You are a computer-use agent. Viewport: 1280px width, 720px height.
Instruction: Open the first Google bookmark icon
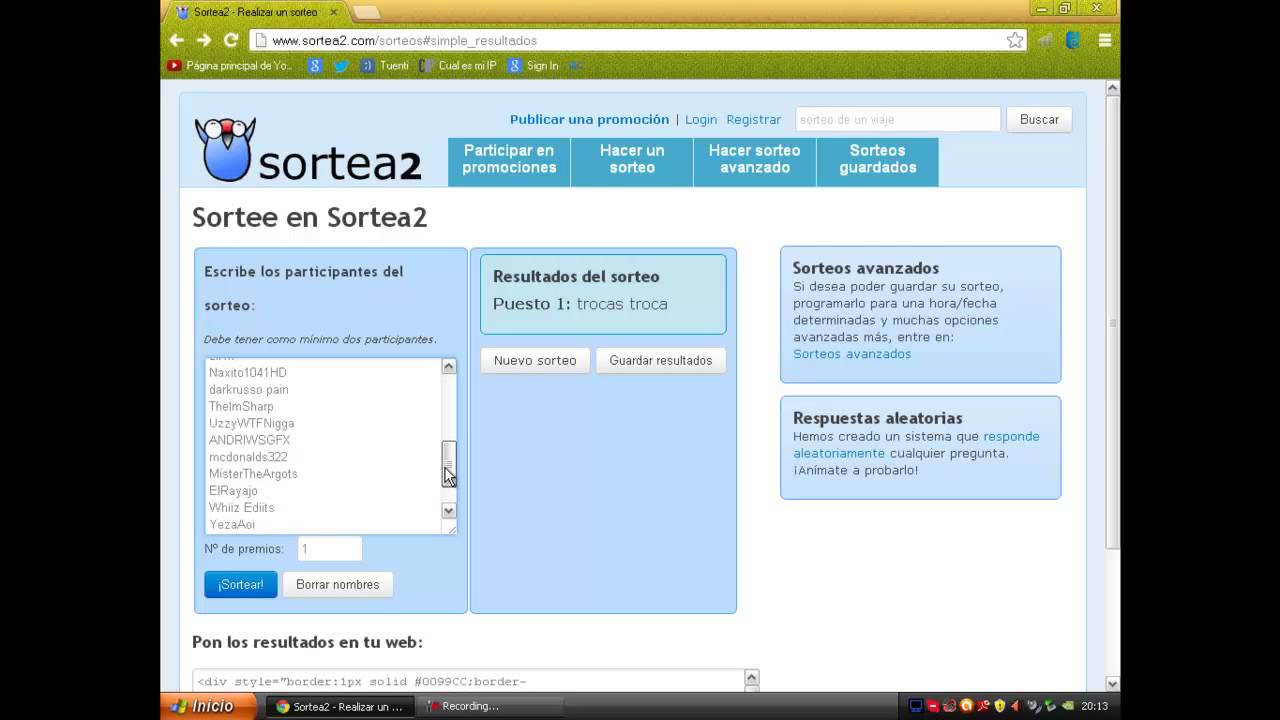pos(315,66)
